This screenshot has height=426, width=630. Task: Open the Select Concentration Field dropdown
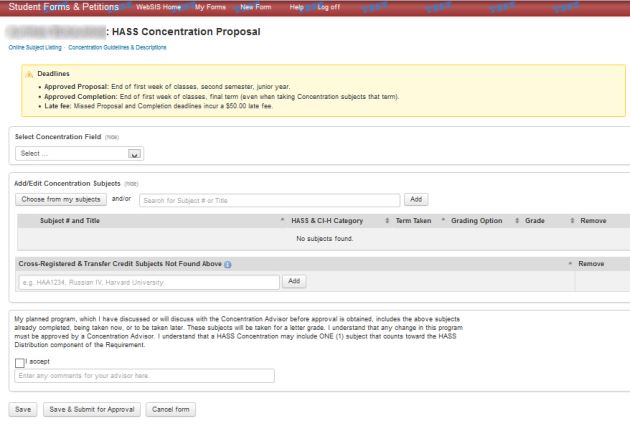80,153
